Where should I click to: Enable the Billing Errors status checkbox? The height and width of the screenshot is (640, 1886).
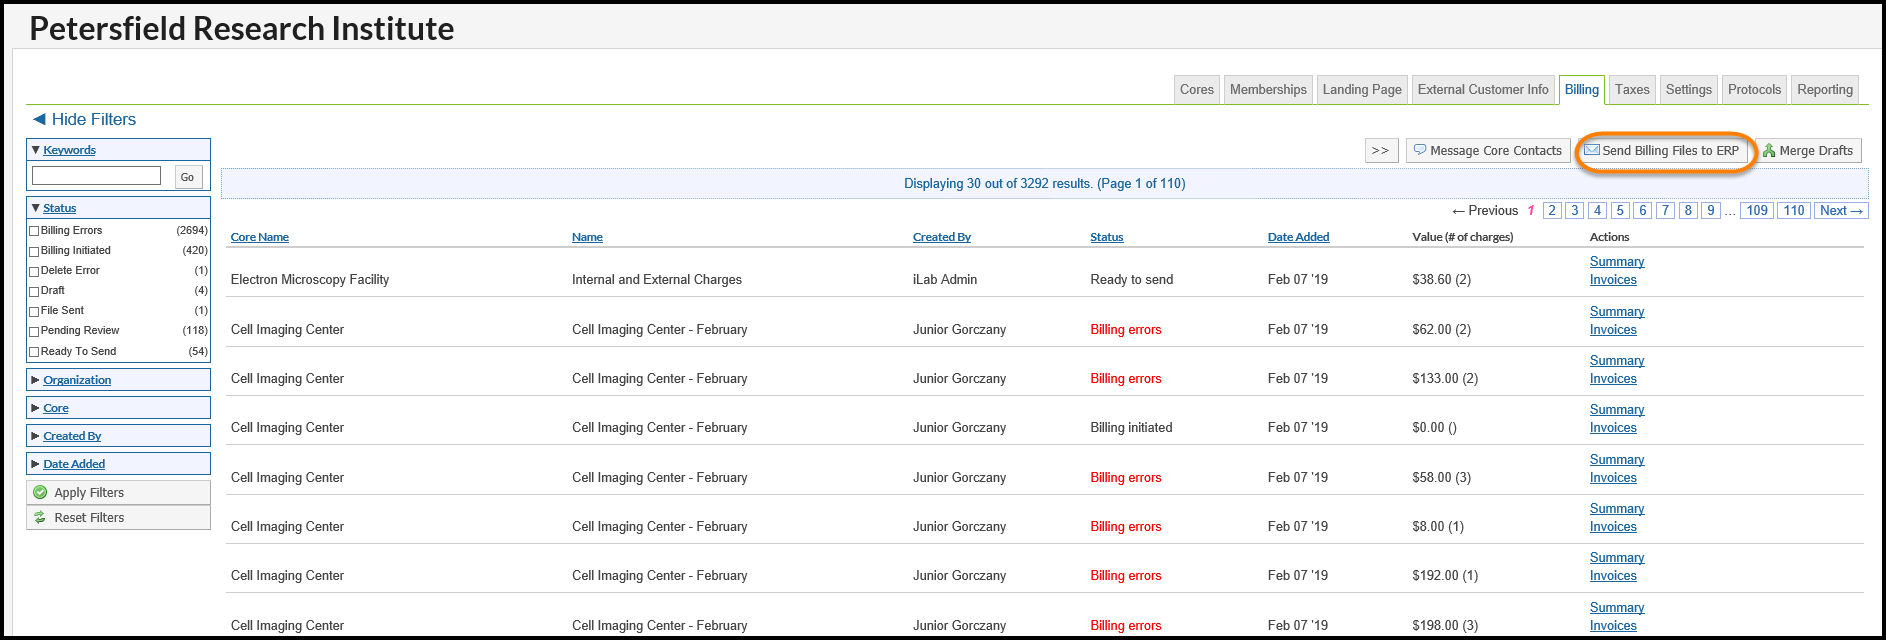coord(34,231)
